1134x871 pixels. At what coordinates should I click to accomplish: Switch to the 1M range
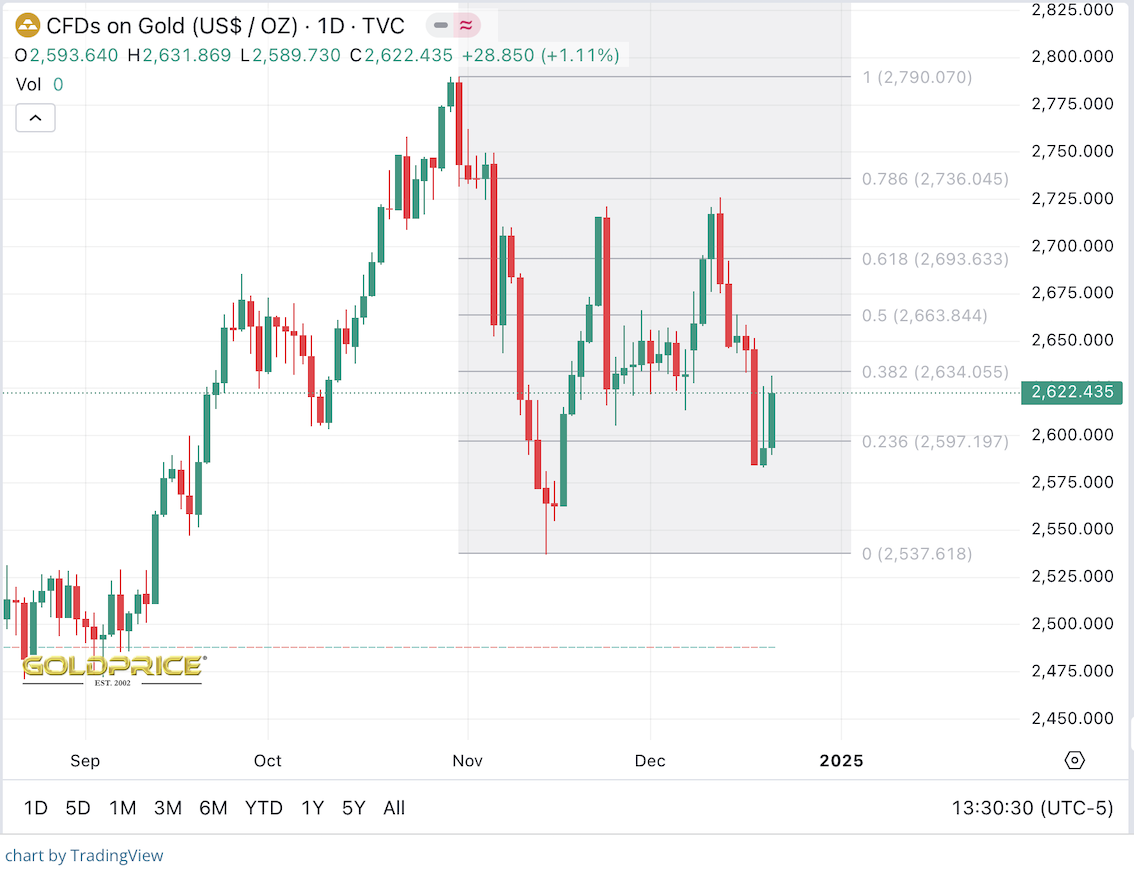(122, 808)
